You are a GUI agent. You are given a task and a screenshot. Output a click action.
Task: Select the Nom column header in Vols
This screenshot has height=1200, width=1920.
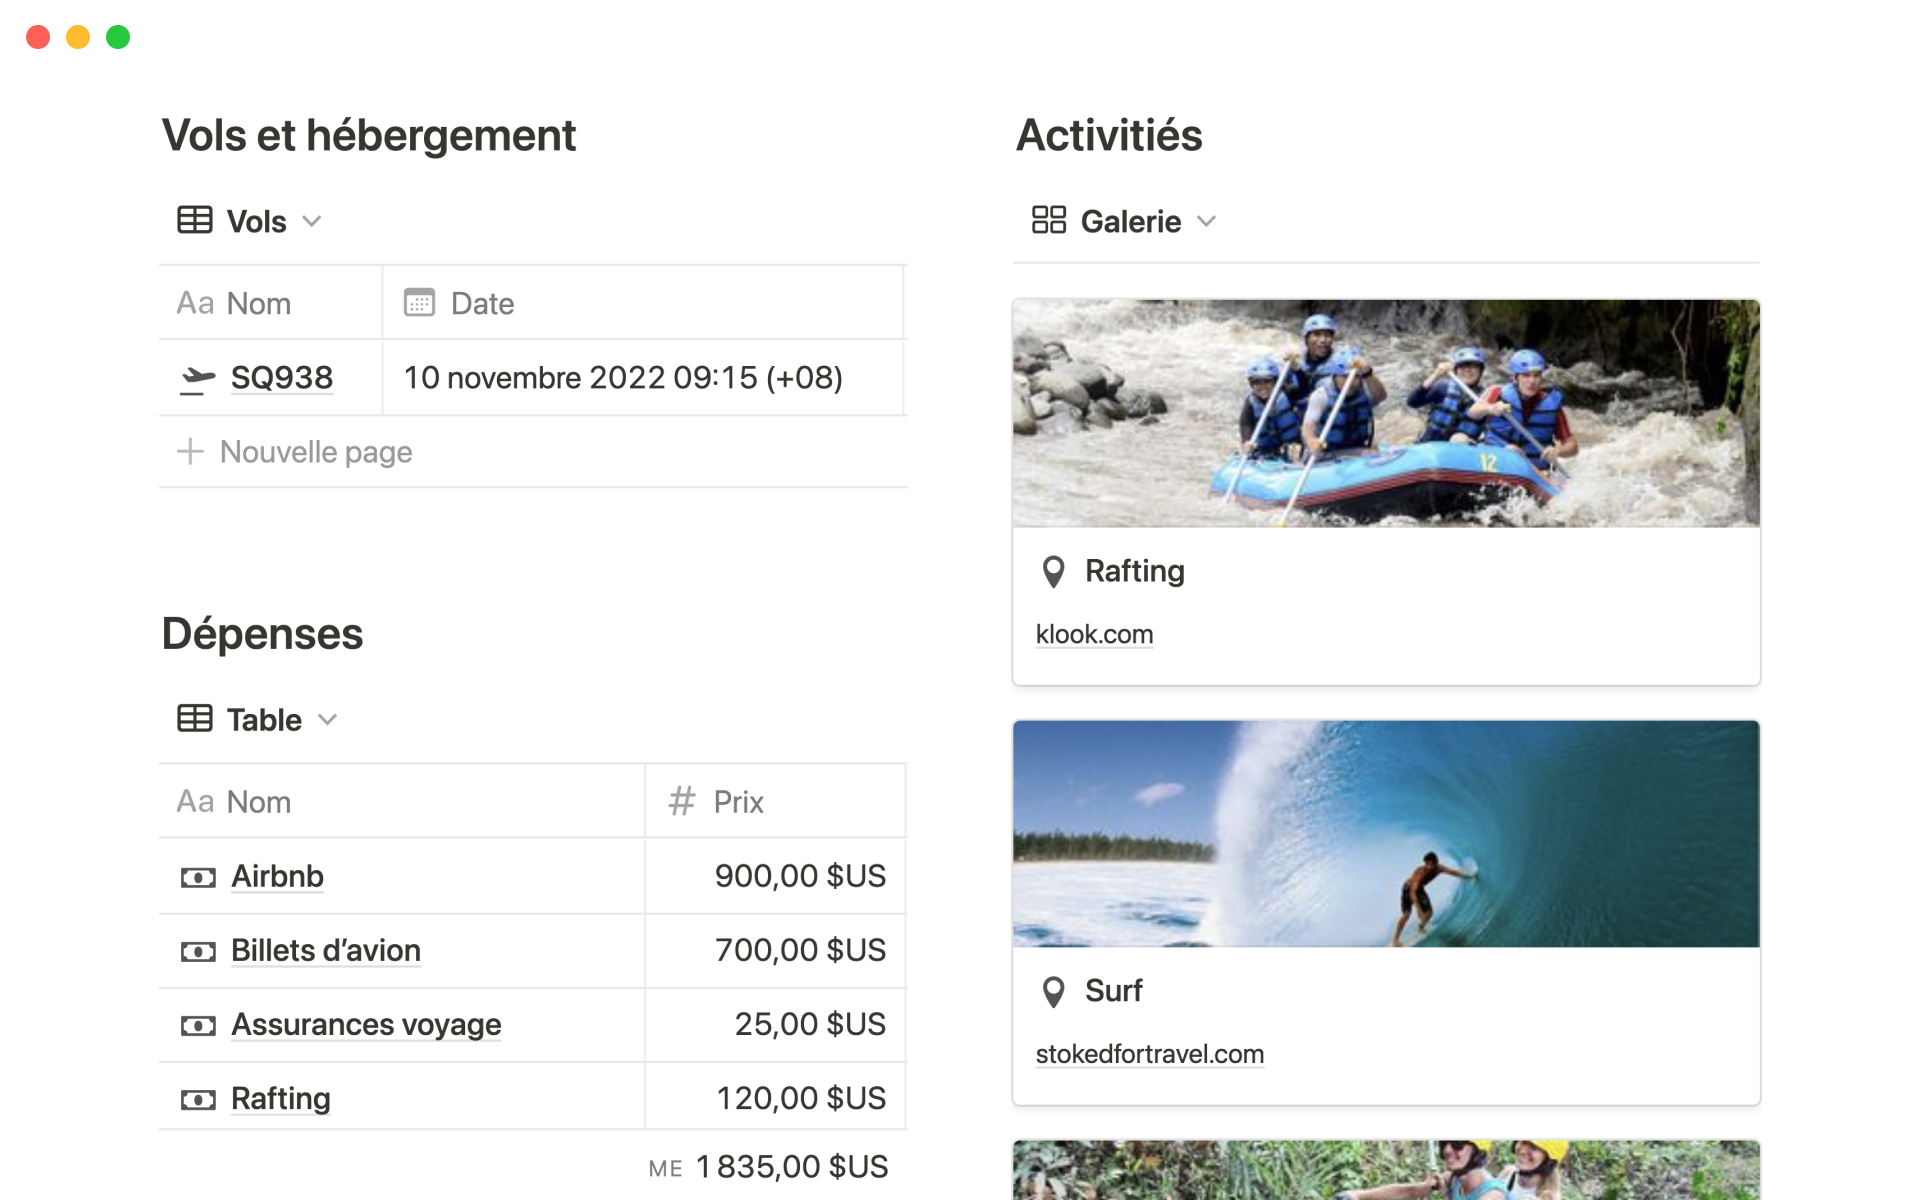click(x=258, y=303)
